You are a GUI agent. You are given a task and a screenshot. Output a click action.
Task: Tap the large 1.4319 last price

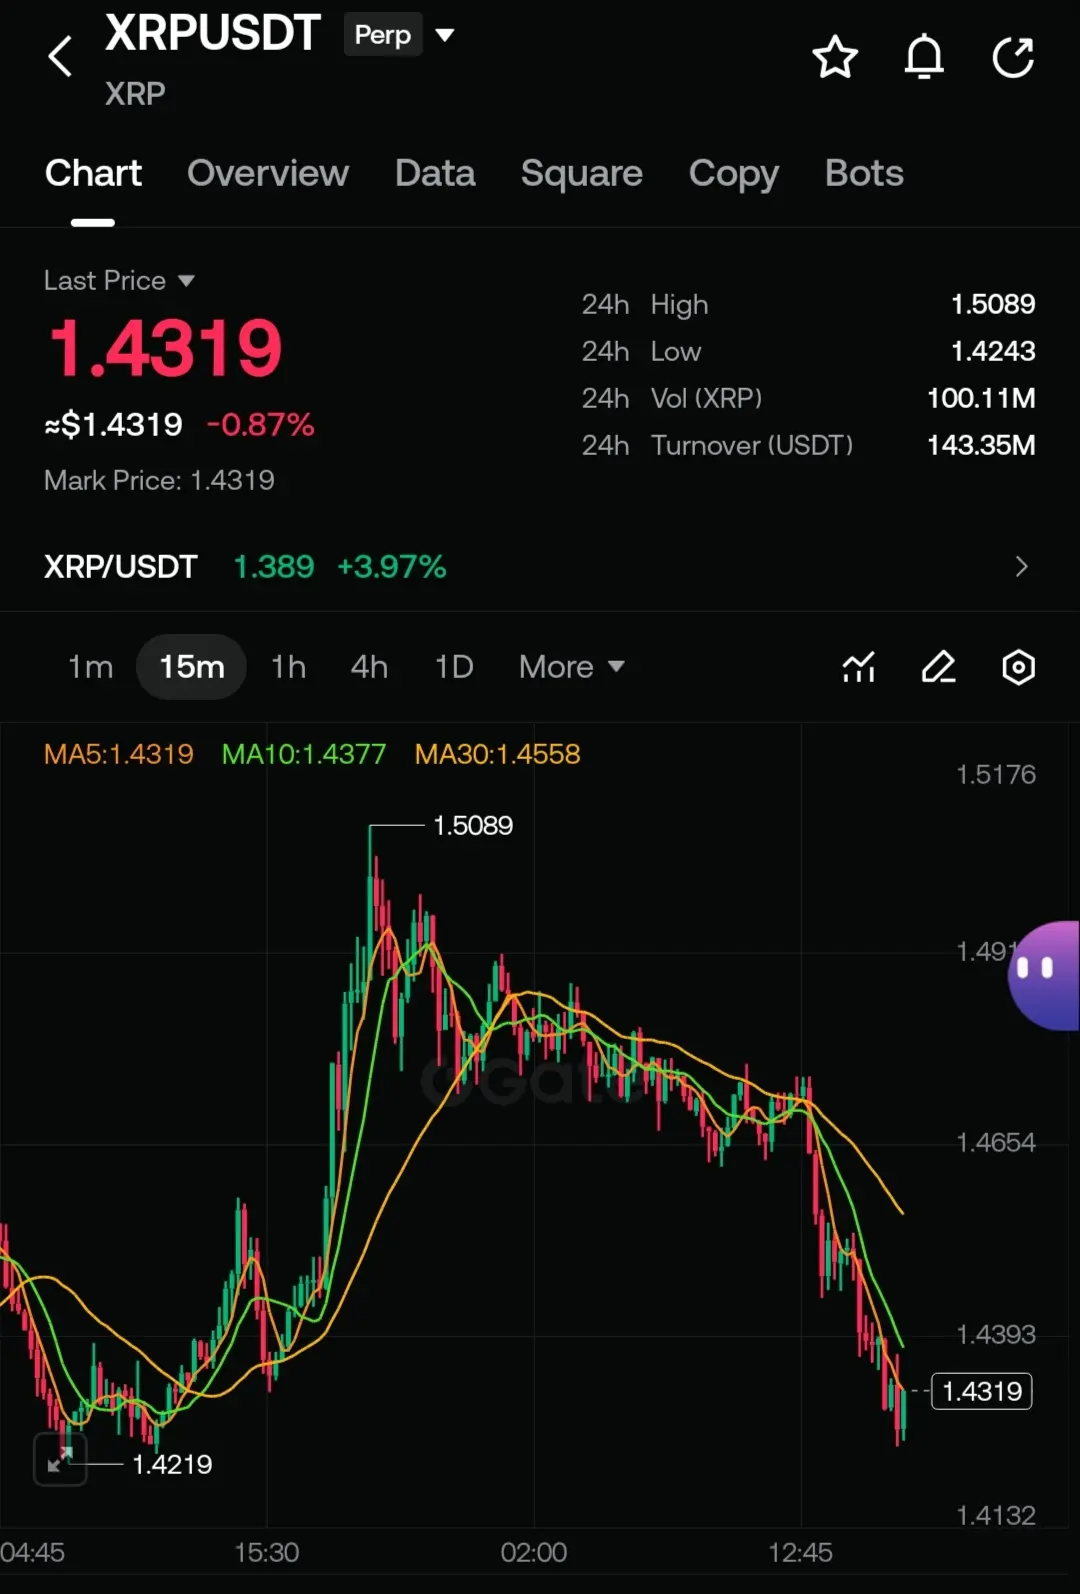(x=166, y=348)
